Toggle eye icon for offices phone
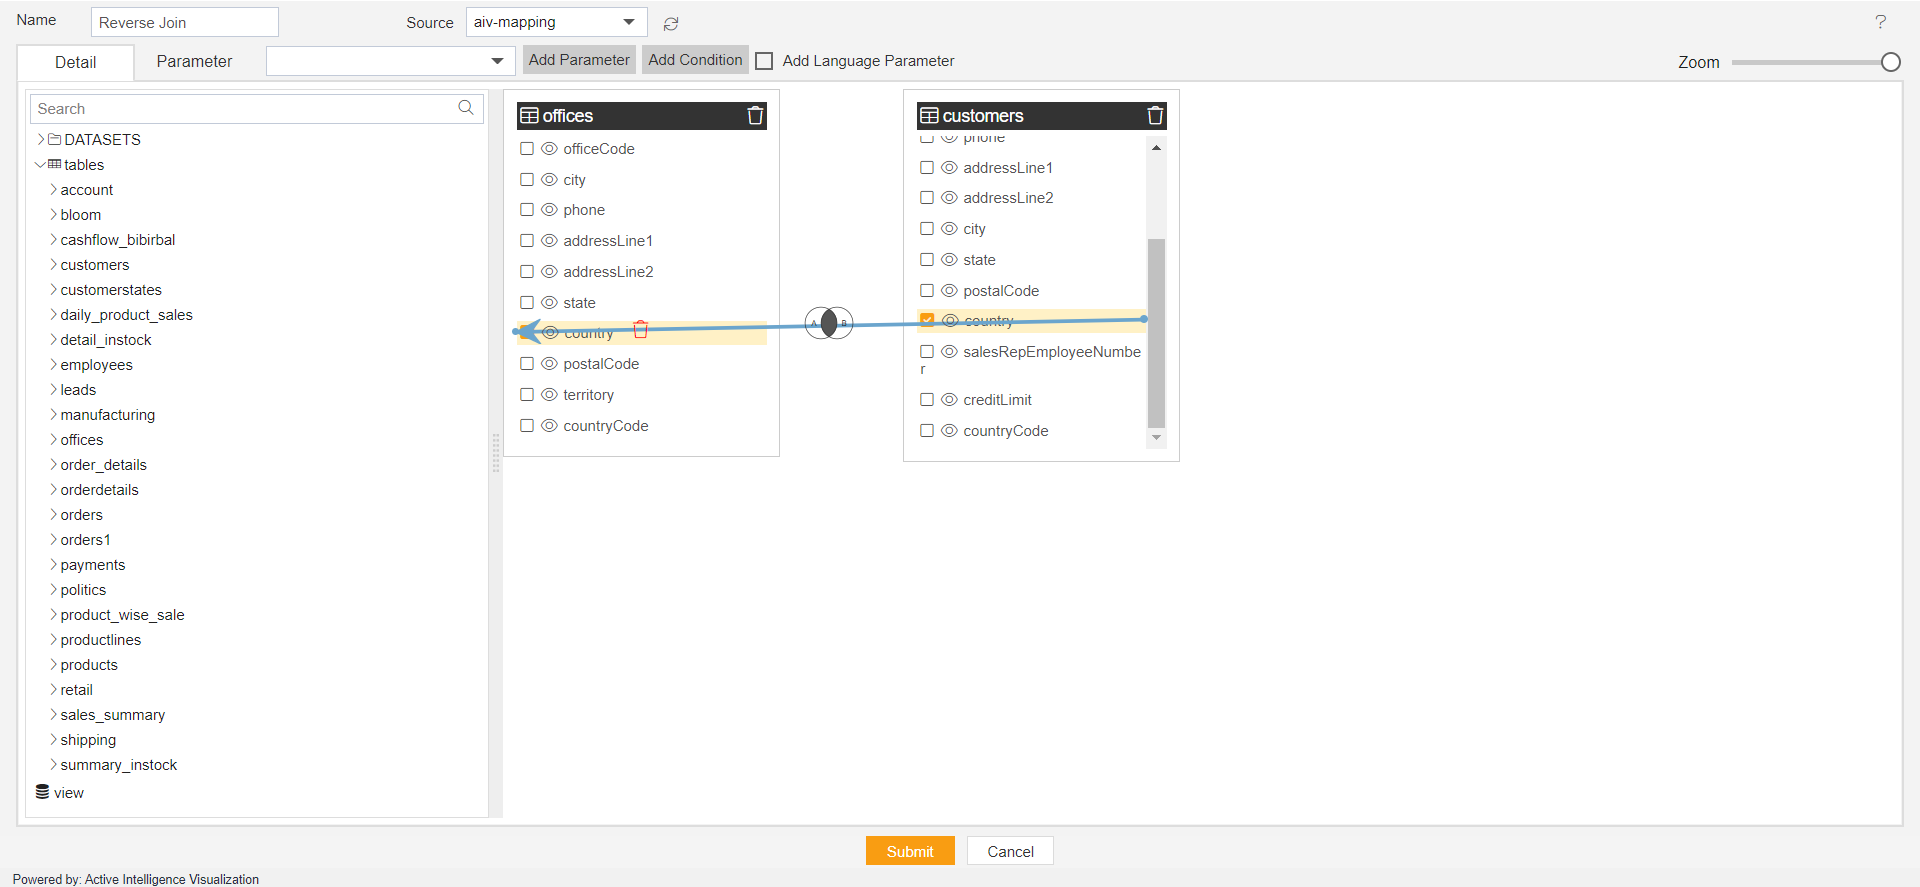1920x887 pixels. pyautogui.click(x=549, y=210)
